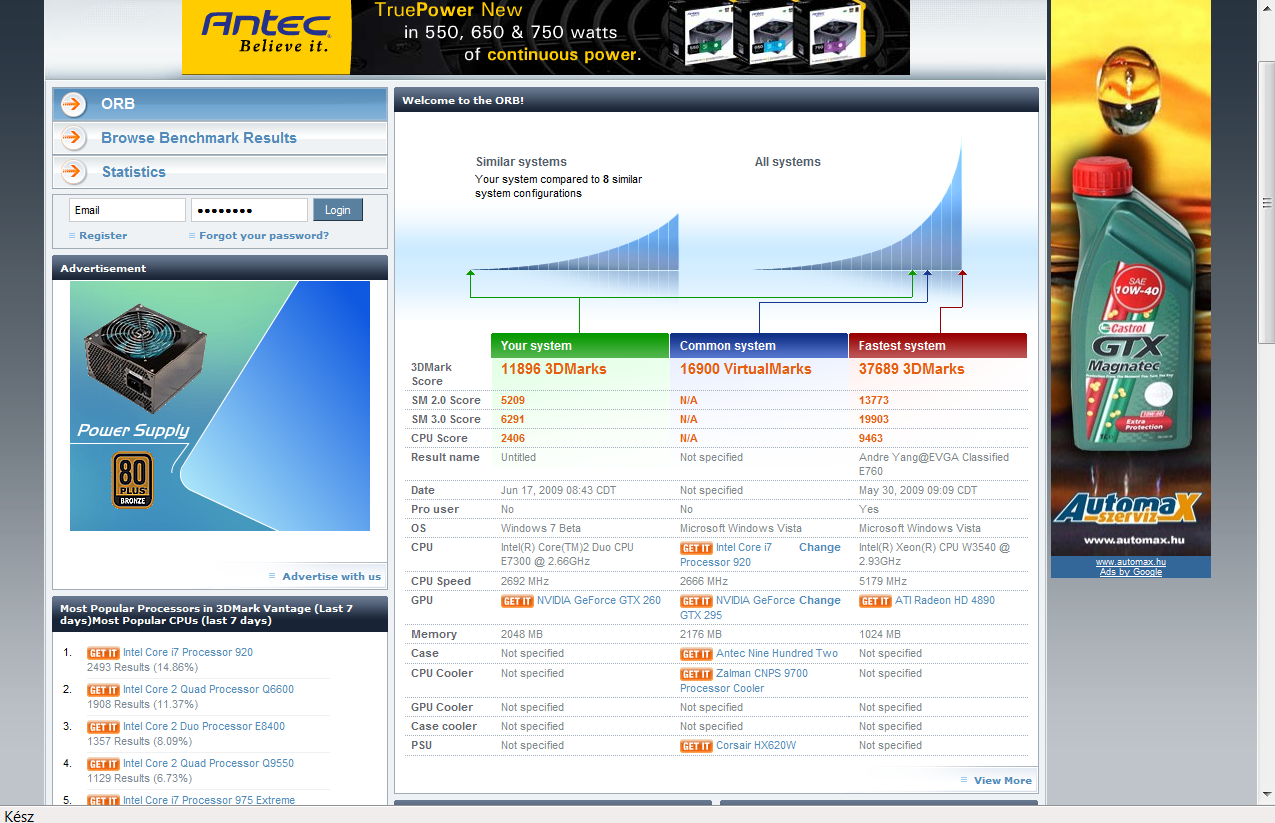Click GET IT badge beside Corsair HX620W
The image size is (1275, 823).
click(x=696, y=746)
